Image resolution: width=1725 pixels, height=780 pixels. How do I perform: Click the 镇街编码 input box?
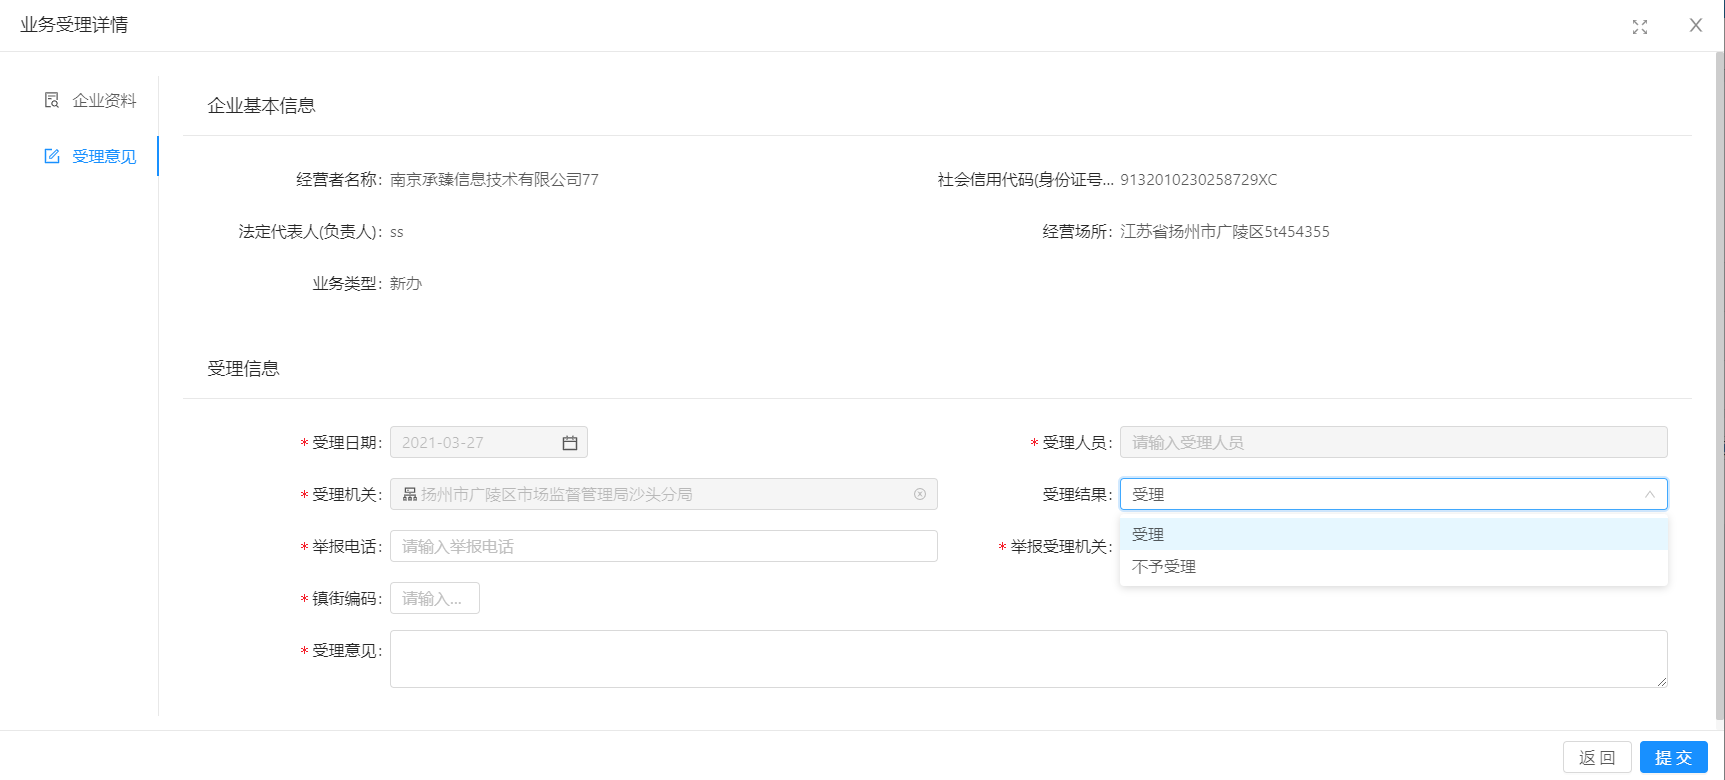click(x=434, y=598)
